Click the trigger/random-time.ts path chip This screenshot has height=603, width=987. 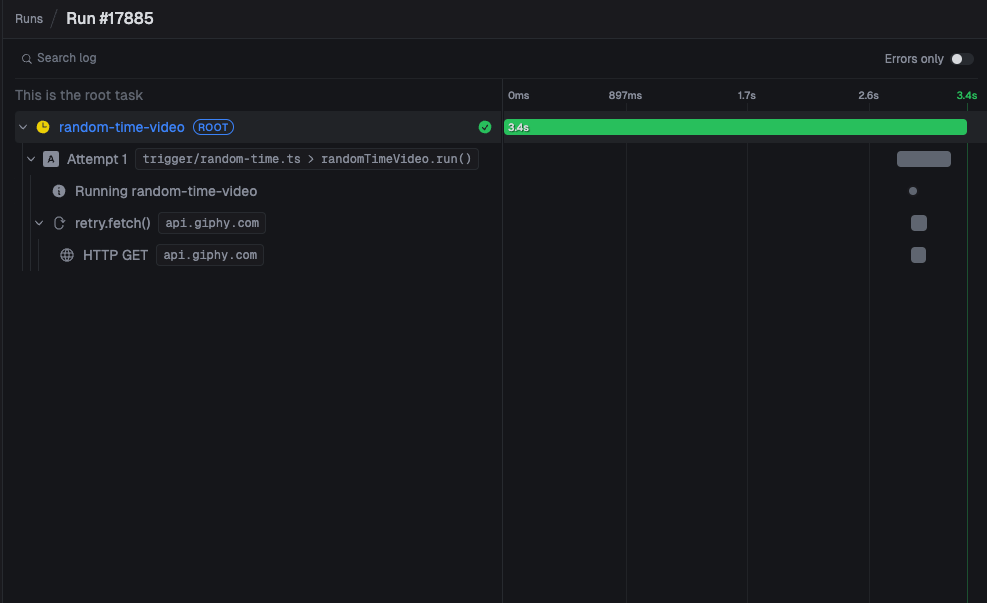307,159
